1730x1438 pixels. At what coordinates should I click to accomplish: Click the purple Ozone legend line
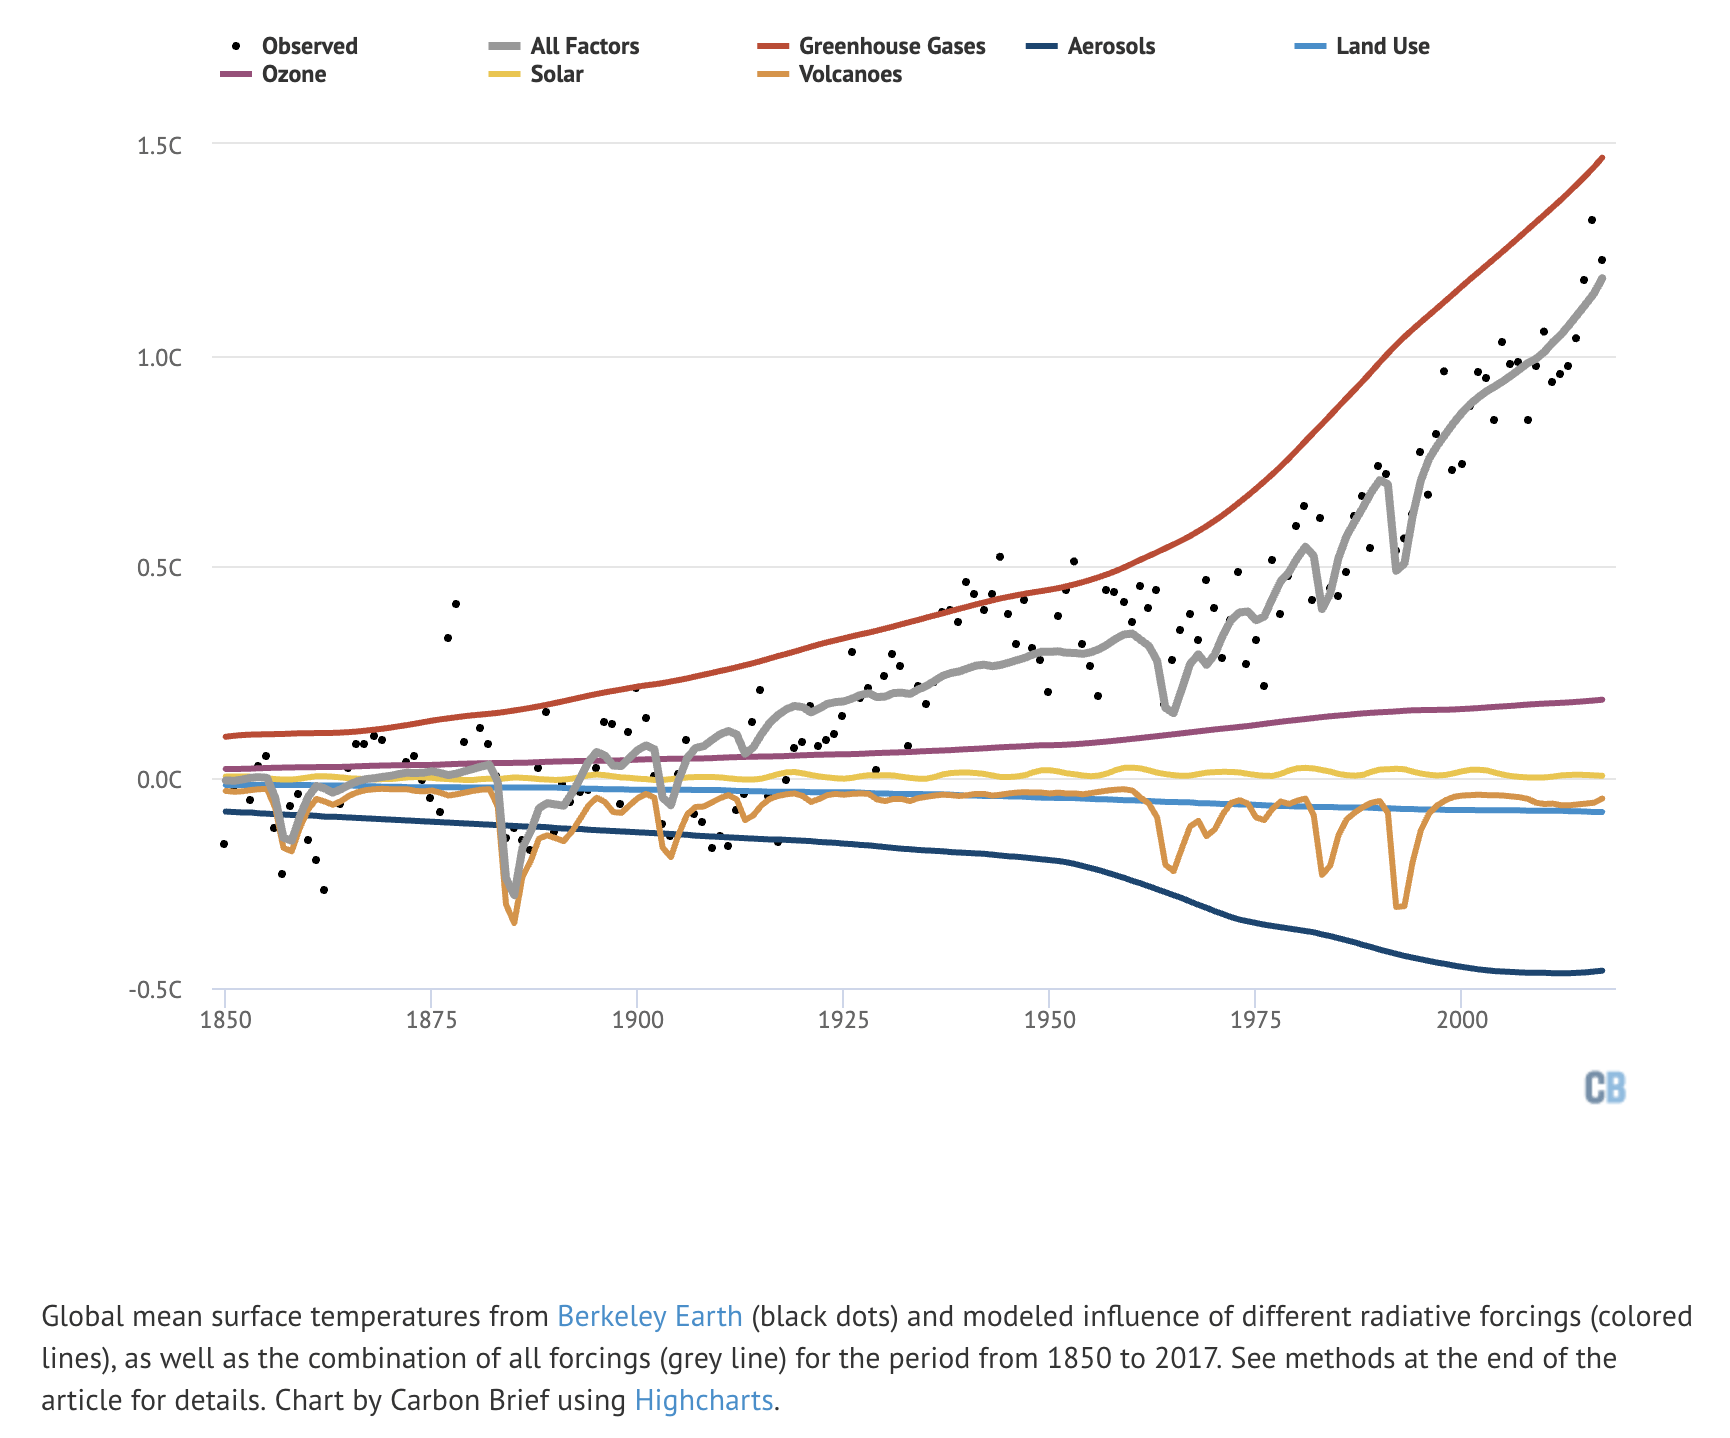click(236, 74)
